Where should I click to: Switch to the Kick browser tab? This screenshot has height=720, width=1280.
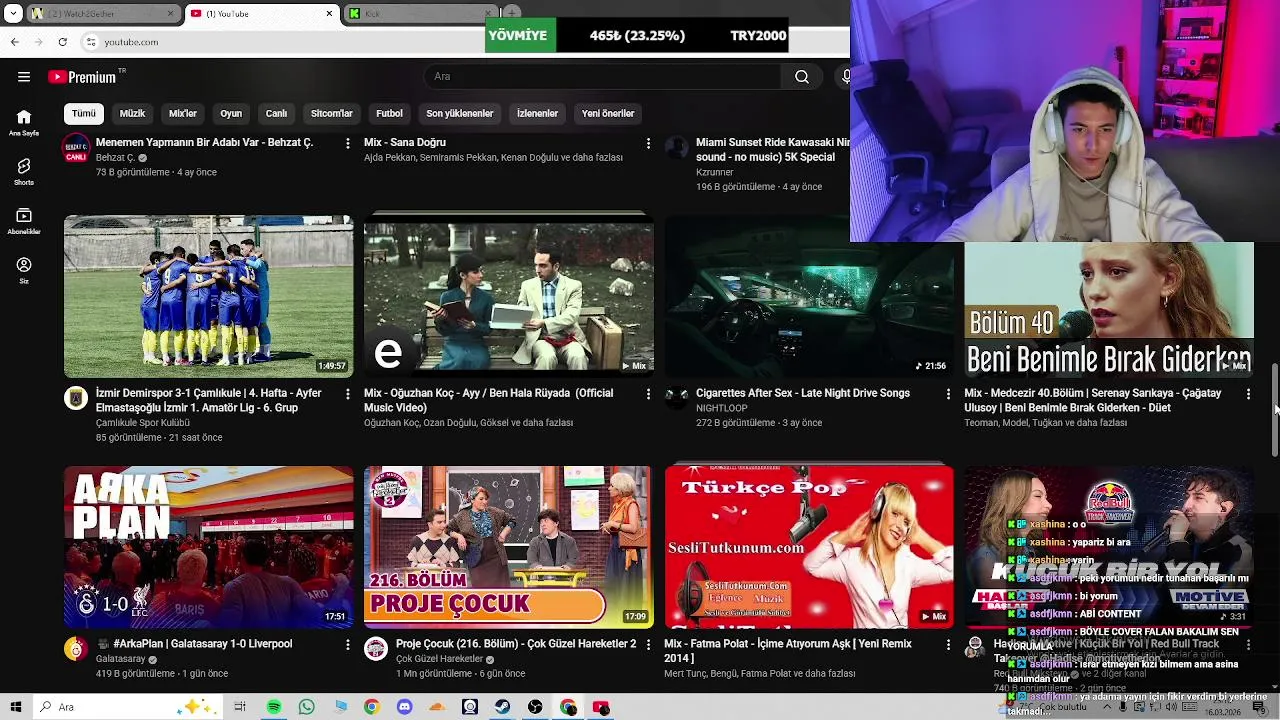(420, 14)
